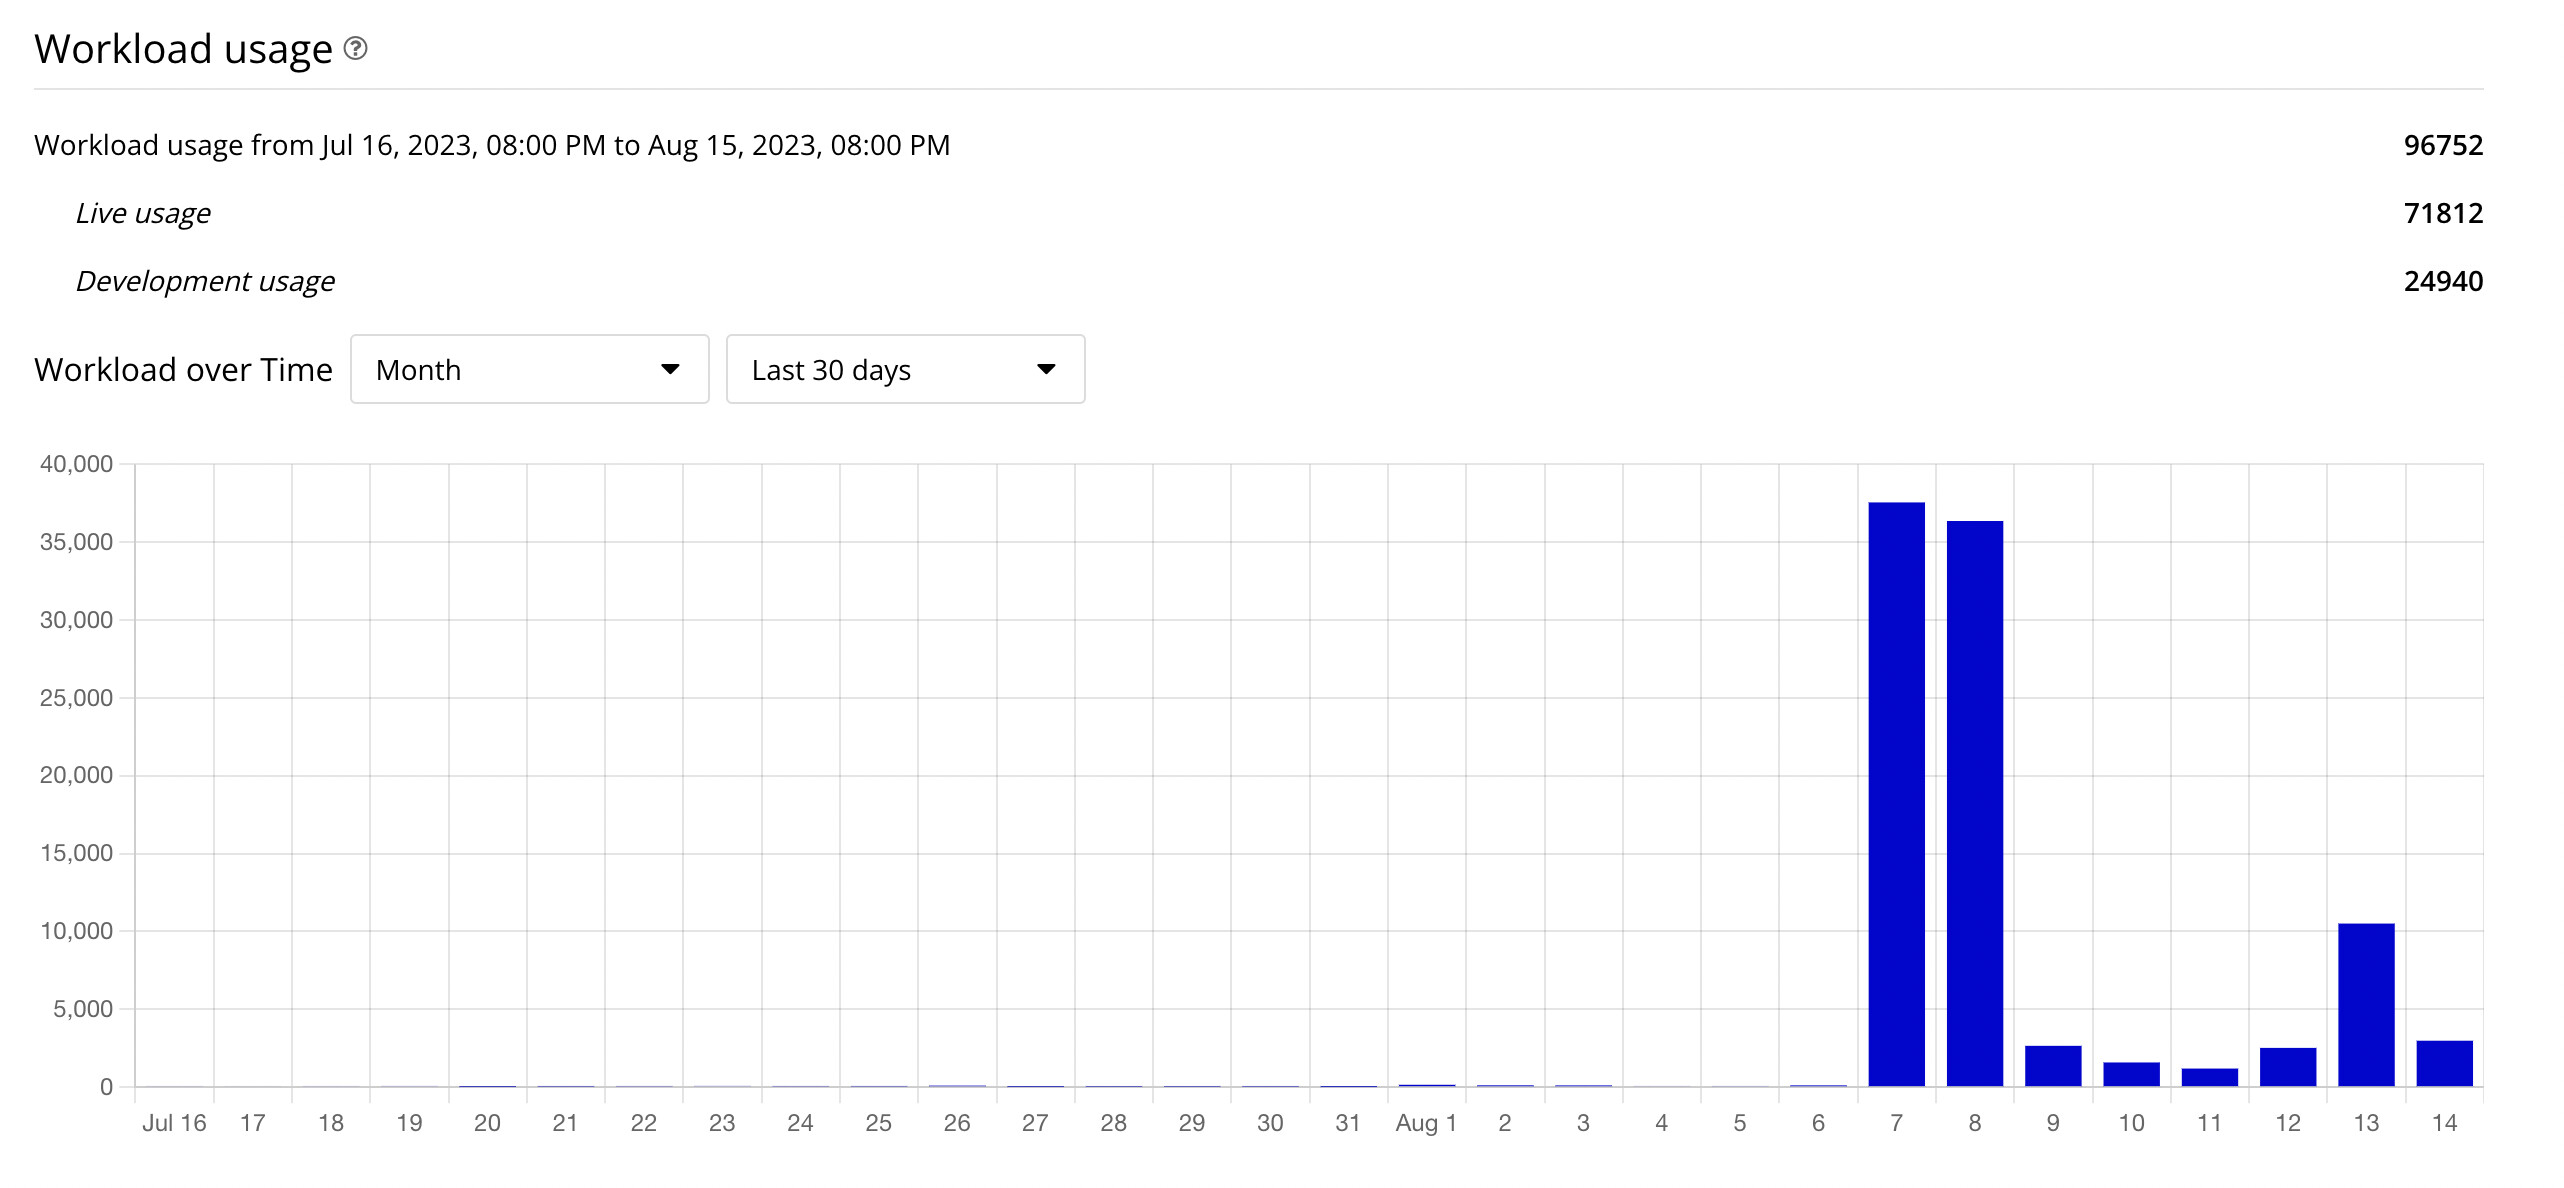Expand the Month granularity dropdown
Image resolution: width=2564 pixels, height=1188 pixels.
pyautogui.click(x=530, y=369)
